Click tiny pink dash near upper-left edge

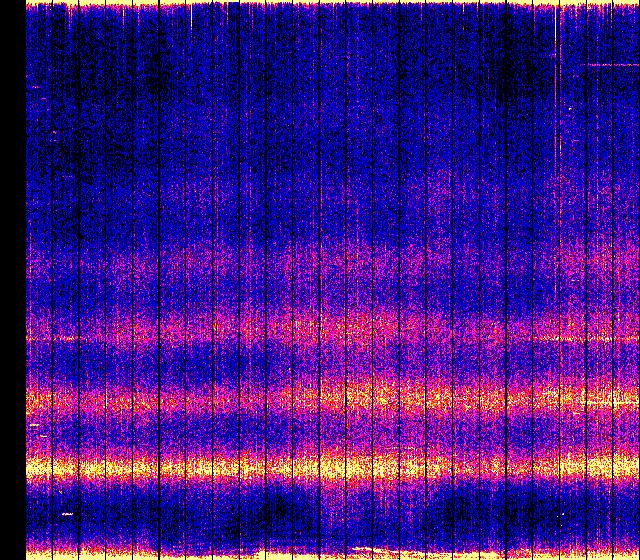(35, 87)
